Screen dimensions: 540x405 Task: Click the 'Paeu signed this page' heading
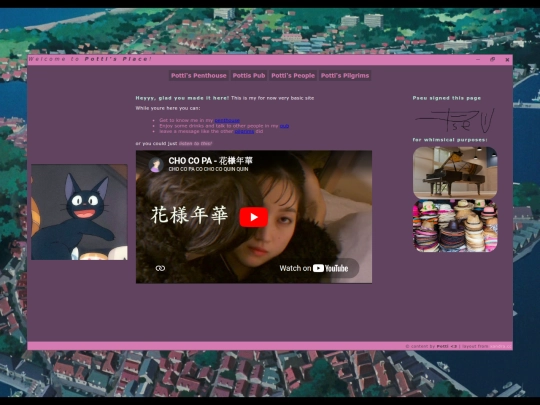[x=447, y=98]
